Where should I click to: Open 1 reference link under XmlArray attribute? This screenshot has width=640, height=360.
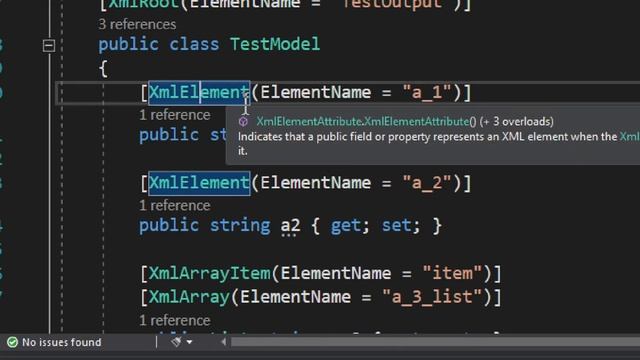175,320
